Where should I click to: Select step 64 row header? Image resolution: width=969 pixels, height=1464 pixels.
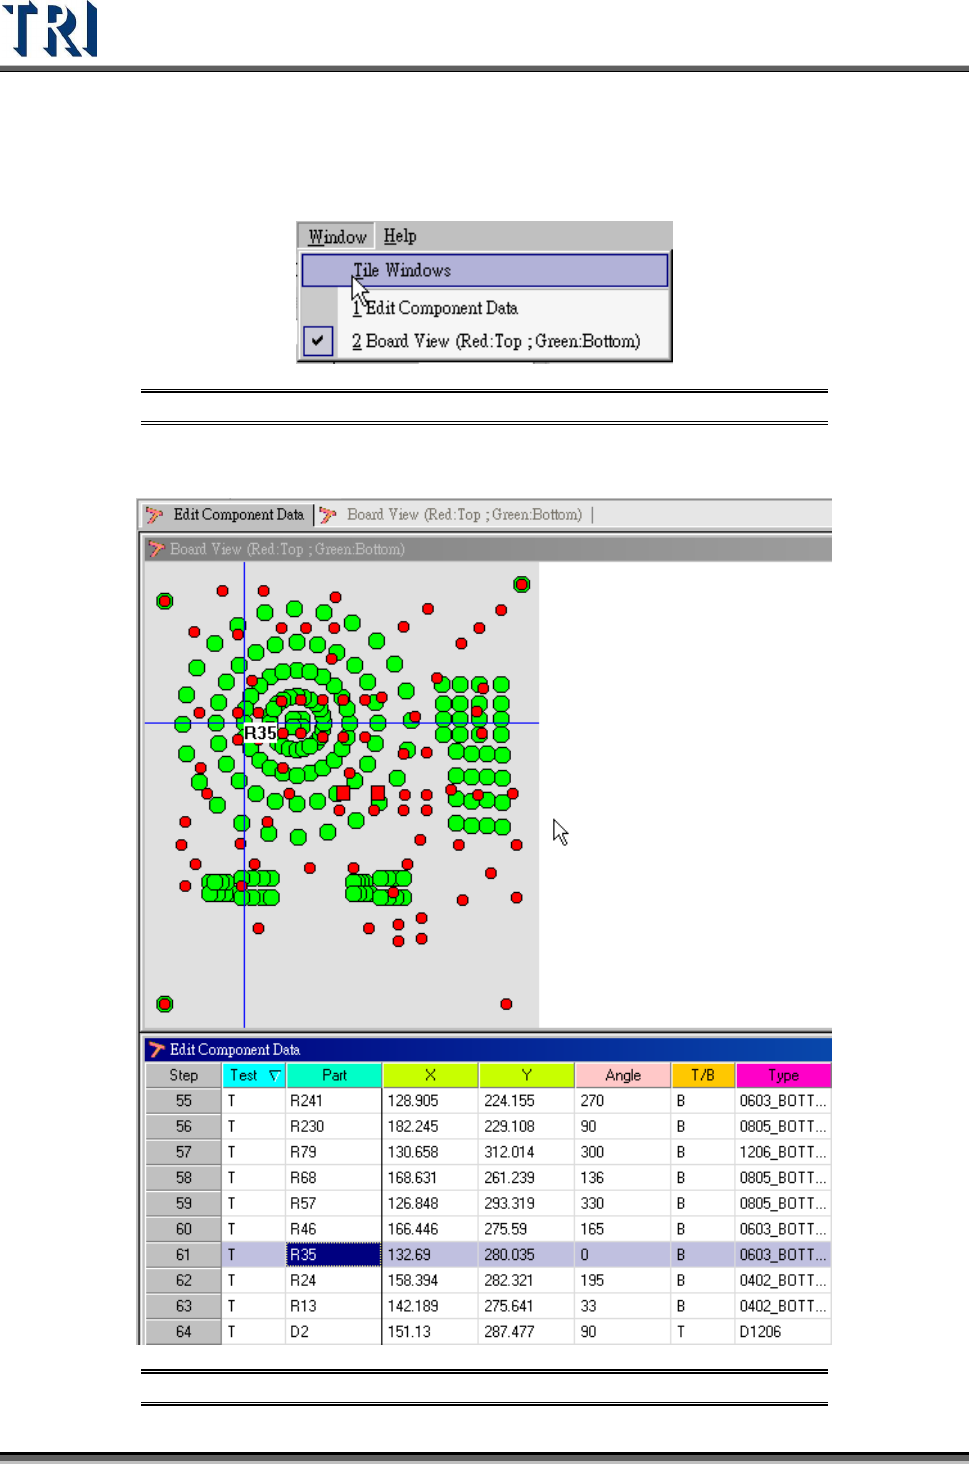(x=184, y=1332)
